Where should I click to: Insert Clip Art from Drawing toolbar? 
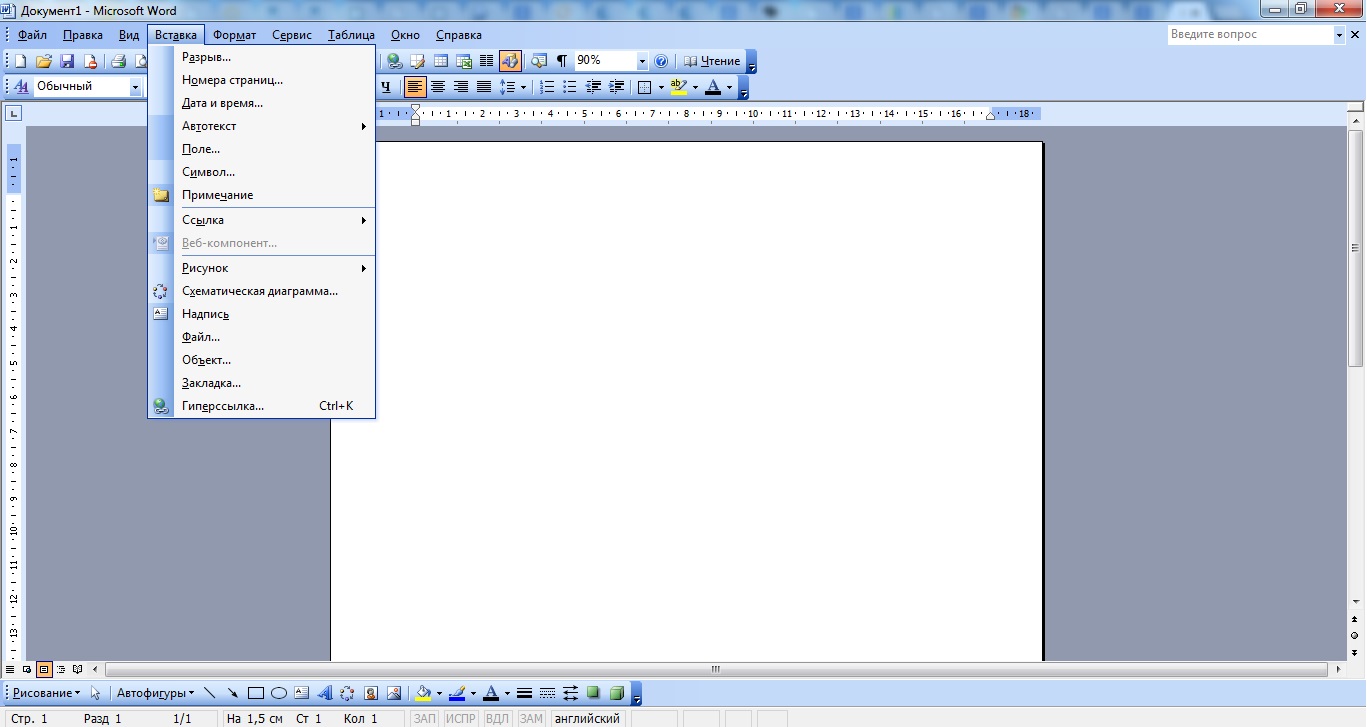pos(371,693)
